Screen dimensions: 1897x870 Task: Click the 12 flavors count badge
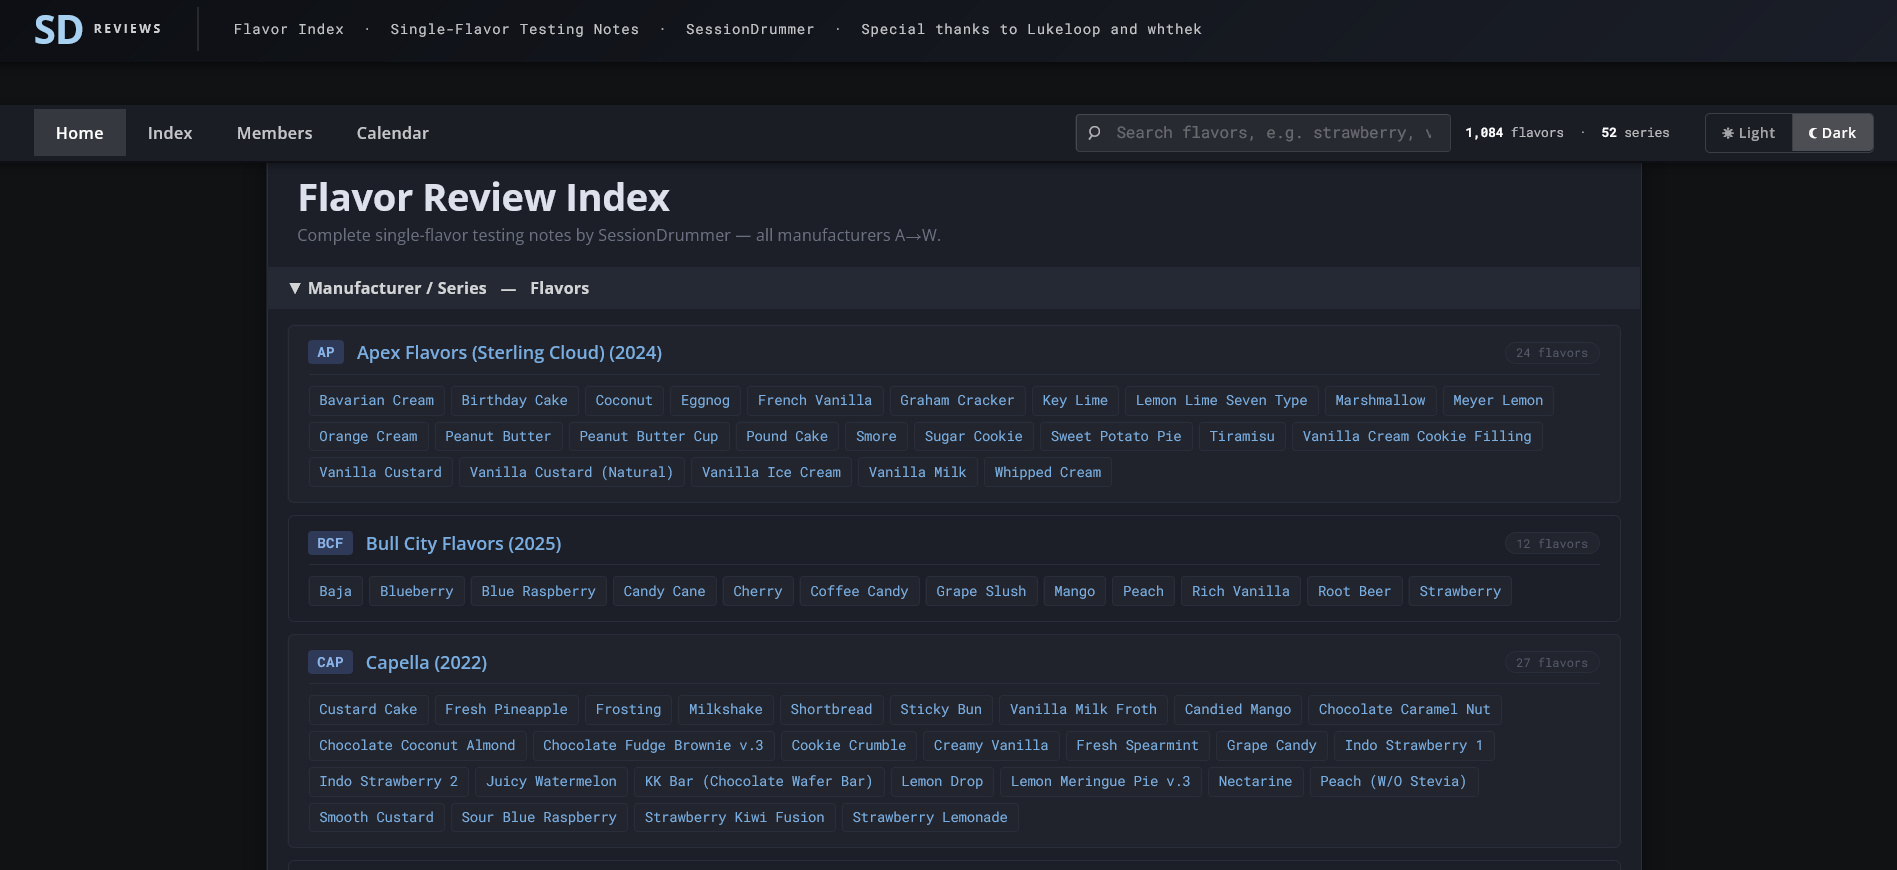coord(1551,544)
